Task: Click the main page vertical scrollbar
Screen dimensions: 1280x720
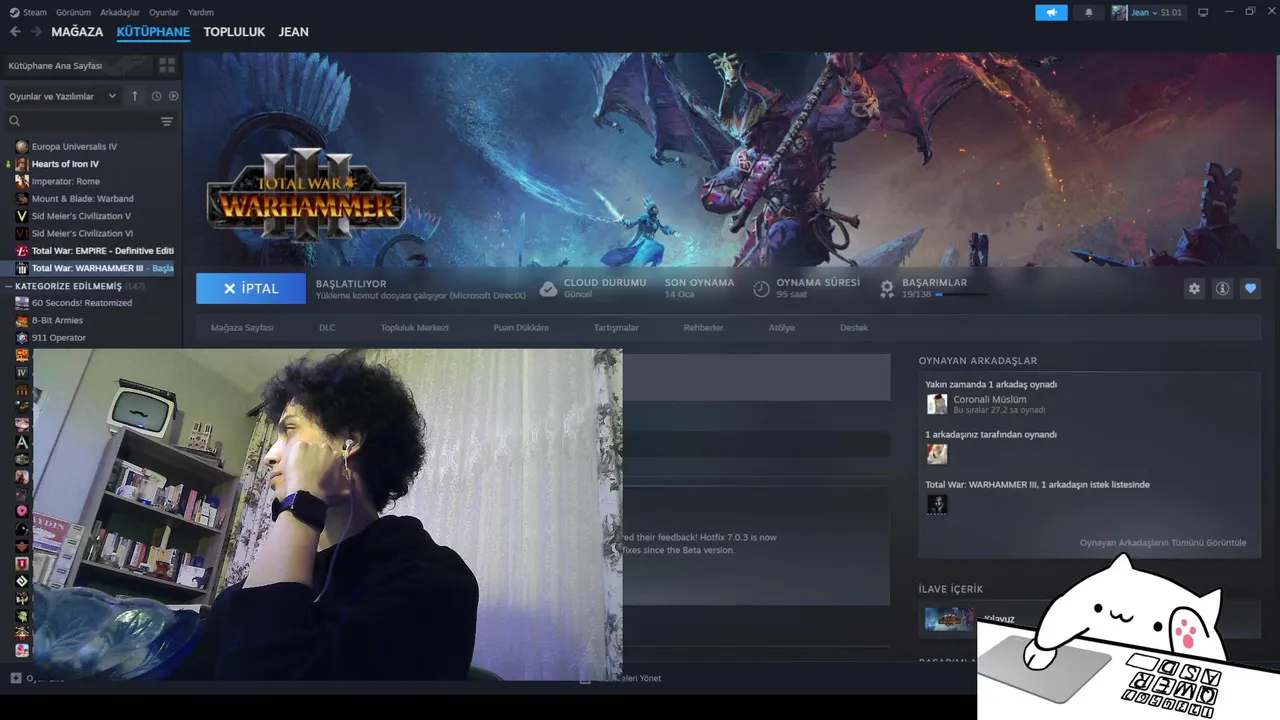Action: [1276, 152]
